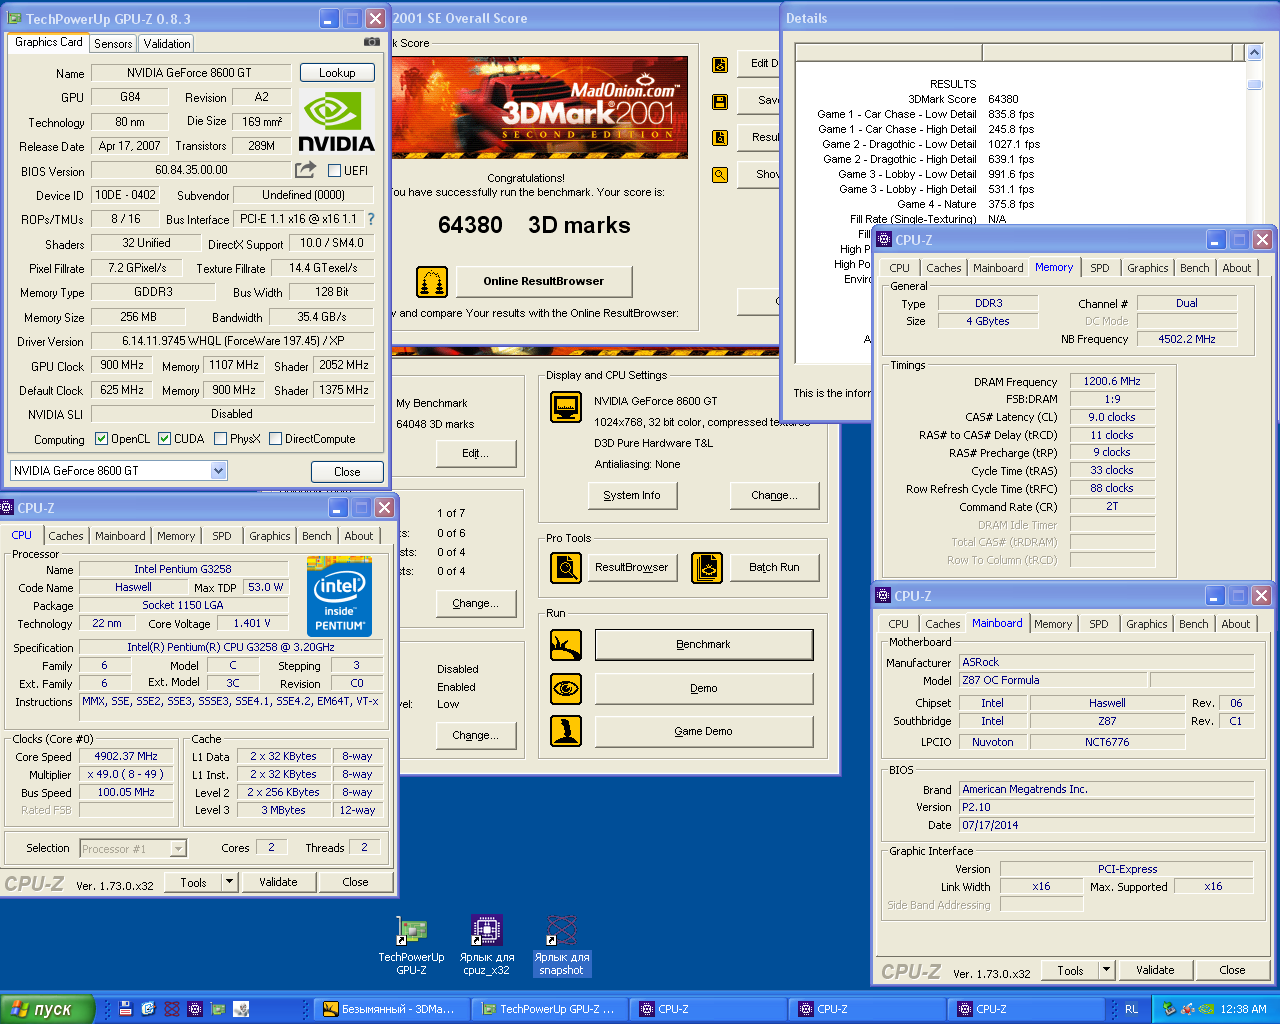Screen dimensions: 1280x1024
Task: Click the Demo button in 3DMark
Action: [x=704, y=689]
